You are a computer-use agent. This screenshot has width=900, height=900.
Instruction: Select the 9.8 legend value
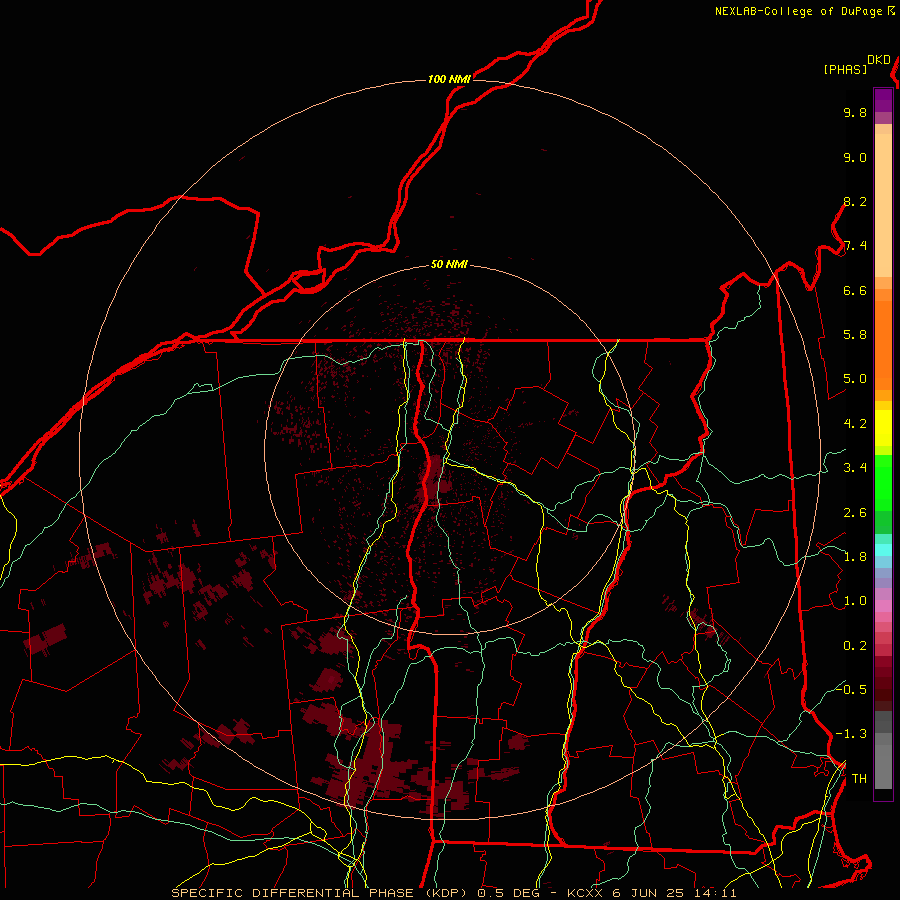click(855, 113)
